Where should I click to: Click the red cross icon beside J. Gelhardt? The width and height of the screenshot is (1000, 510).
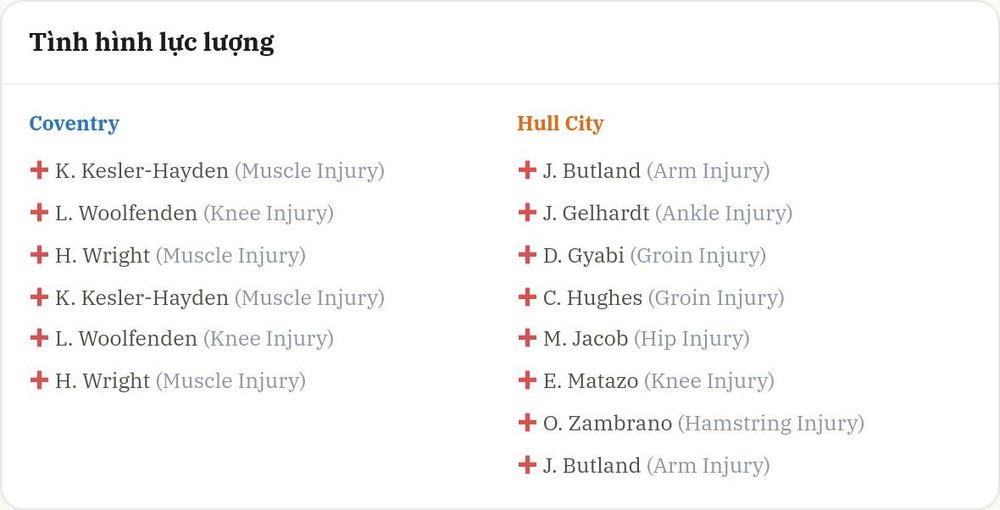527,212
